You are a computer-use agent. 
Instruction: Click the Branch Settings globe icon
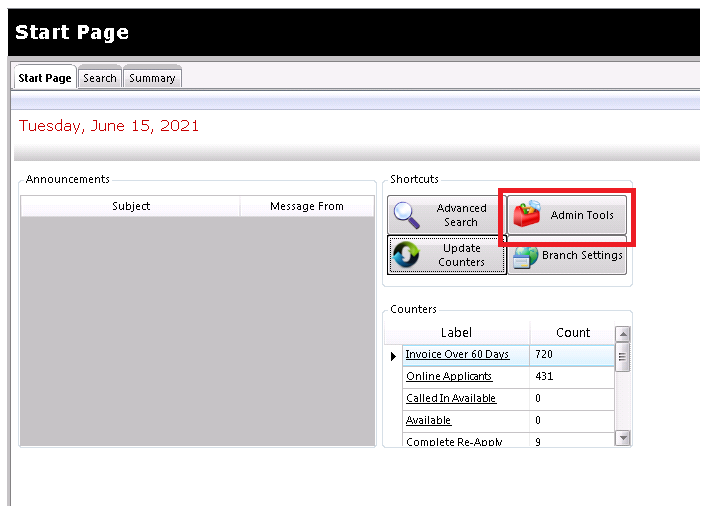pos(526,257)
